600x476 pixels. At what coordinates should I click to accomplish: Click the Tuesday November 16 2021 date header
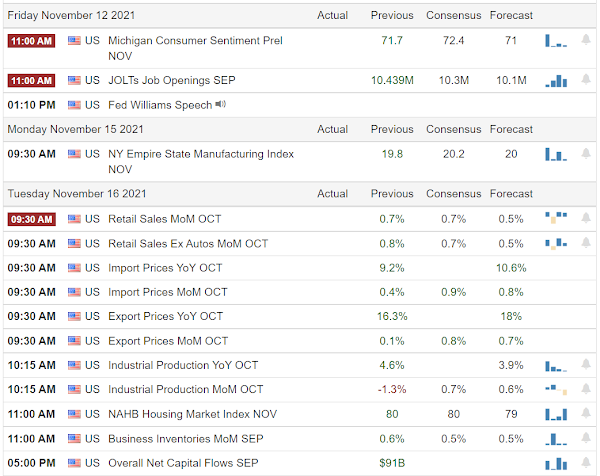coord(76,194)
